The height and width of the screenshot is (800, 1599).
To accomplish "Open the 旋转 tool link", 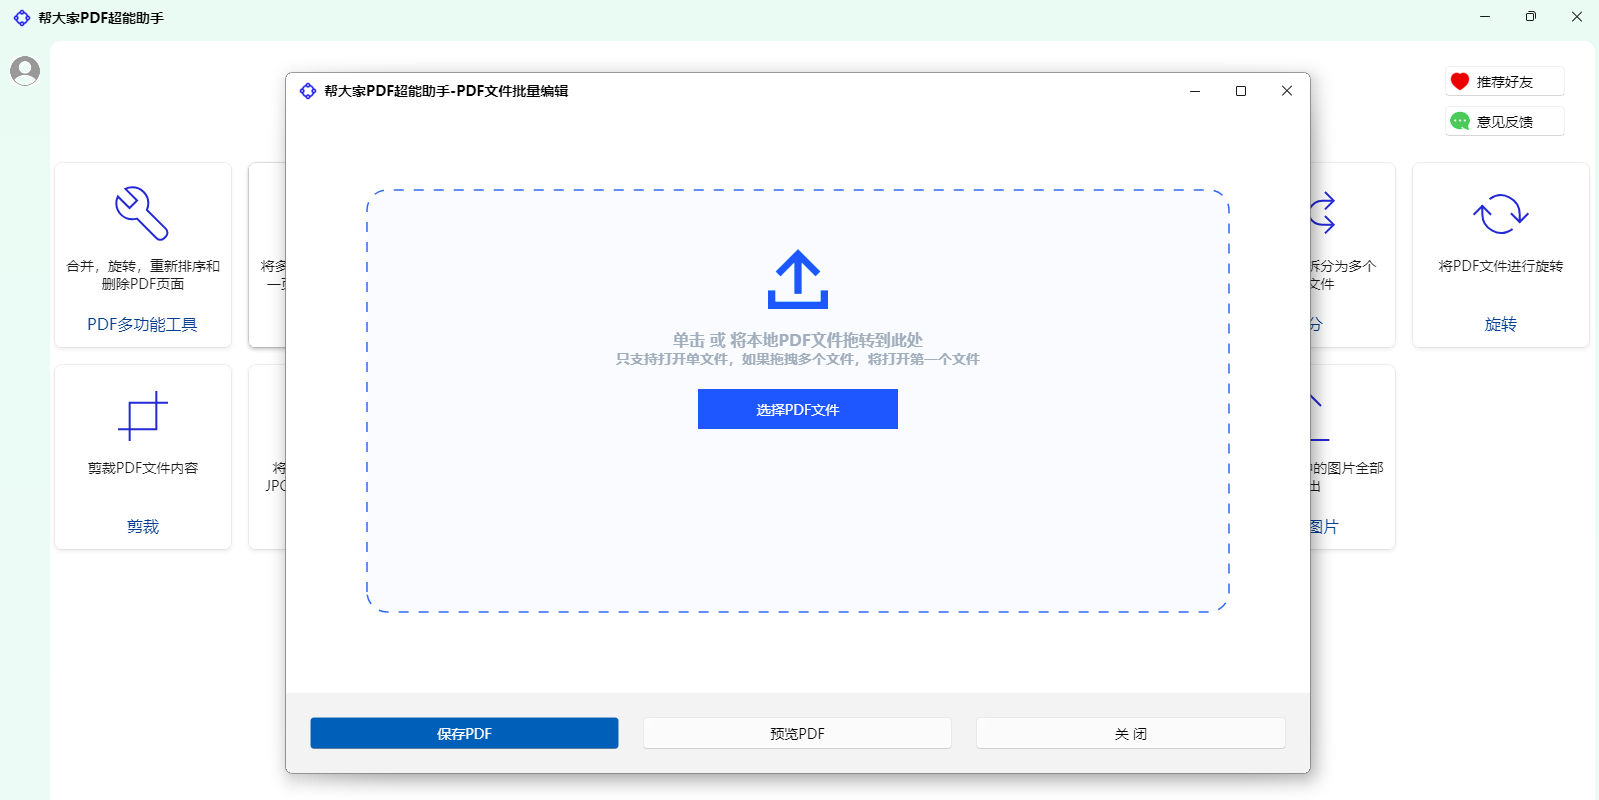I will tap(1500, 324).
